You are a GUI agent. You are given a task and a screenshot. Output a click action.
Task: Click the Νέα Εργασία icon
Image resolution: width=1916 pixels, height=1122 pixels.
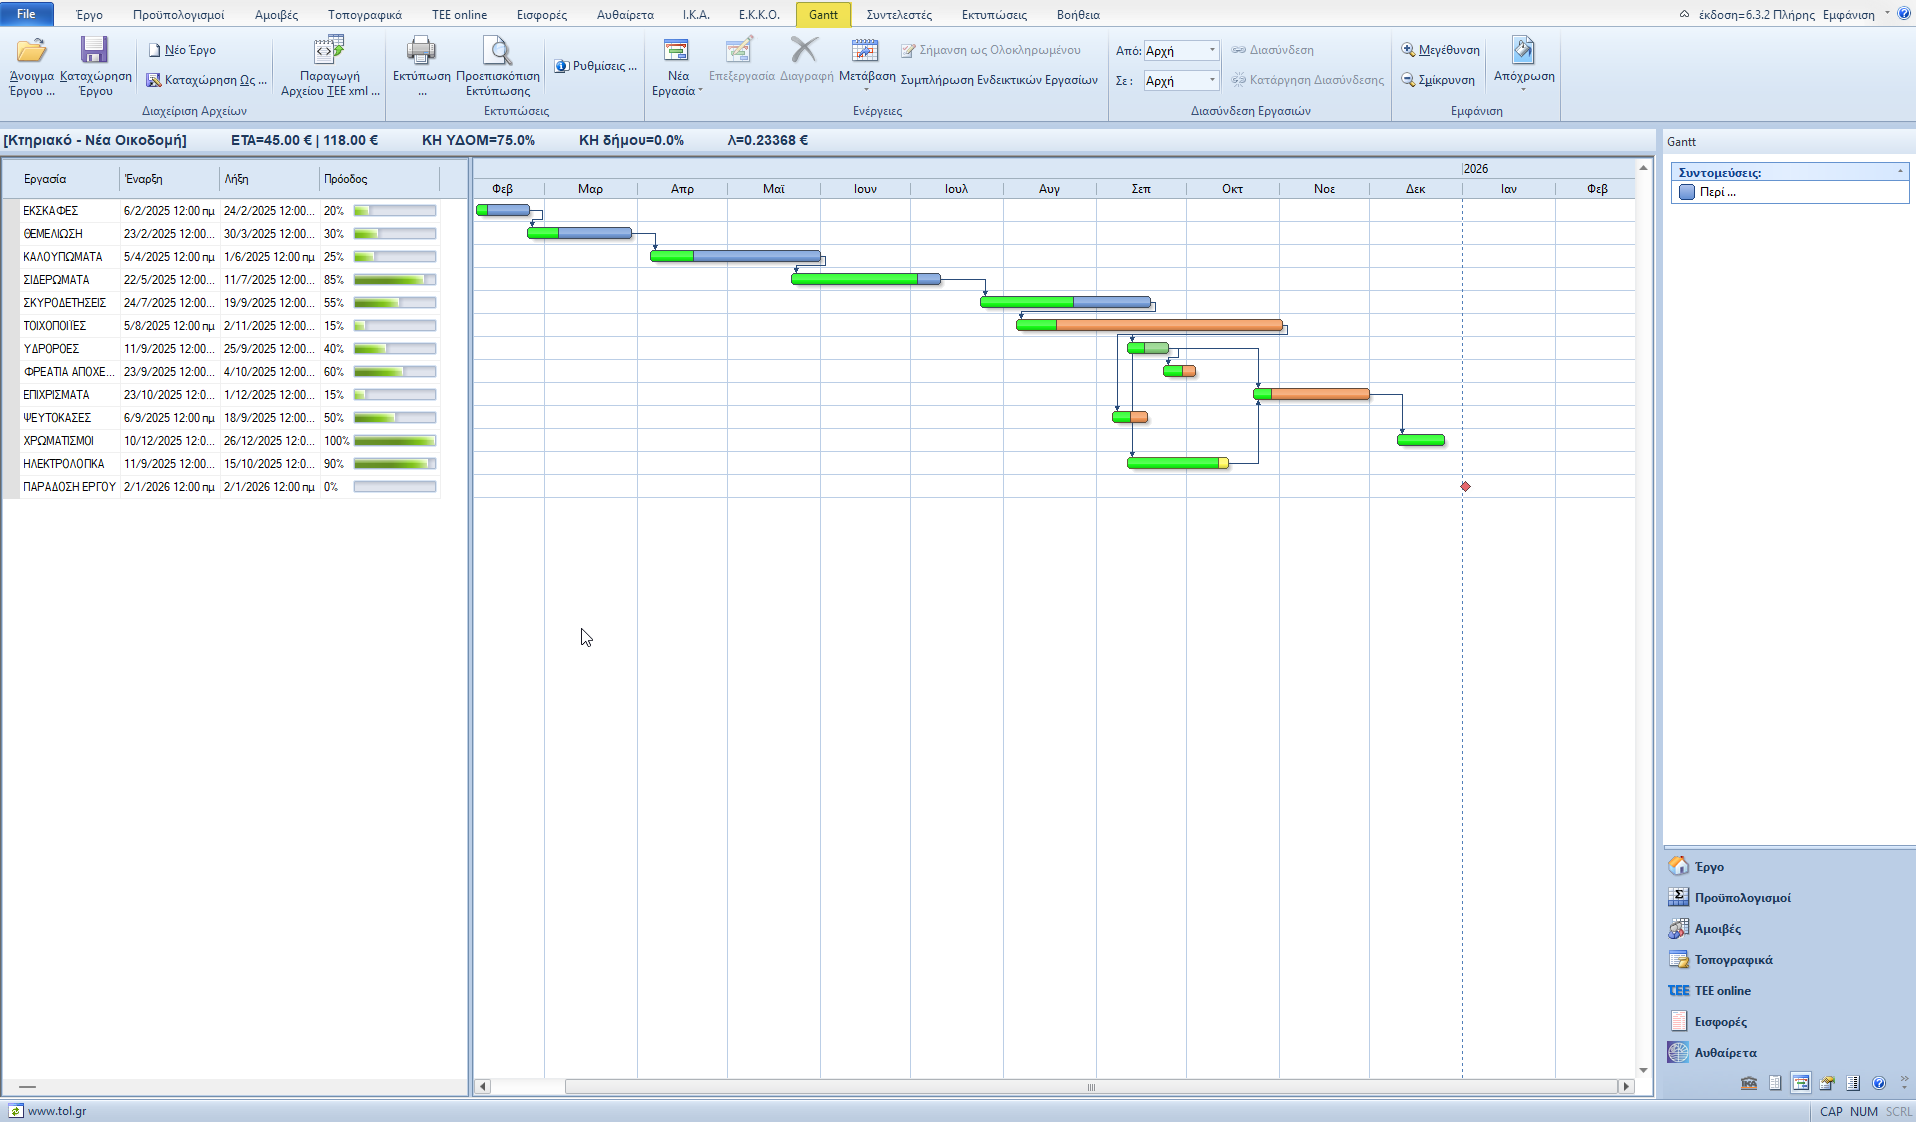[677, 51]
